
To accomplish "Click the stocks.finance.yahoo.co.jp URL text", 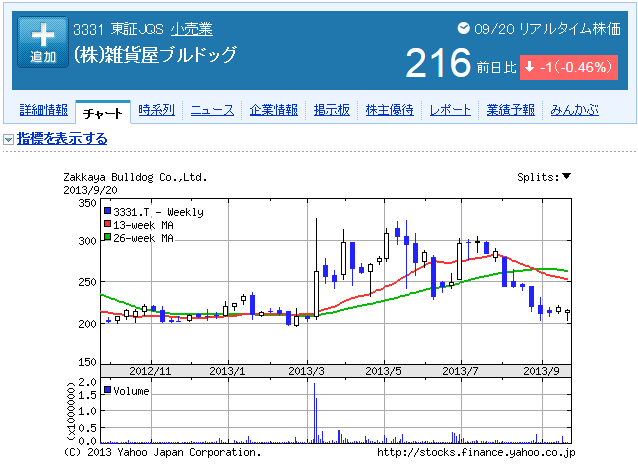I will pos(476,453).
